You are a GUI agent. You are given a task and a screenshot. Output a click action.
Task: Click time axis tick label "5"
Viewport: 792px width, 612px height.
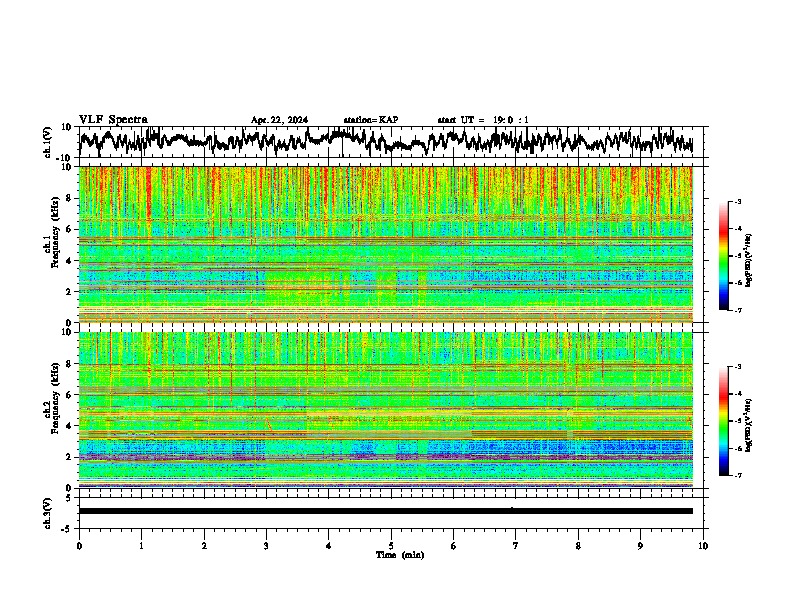pos(391,546)
